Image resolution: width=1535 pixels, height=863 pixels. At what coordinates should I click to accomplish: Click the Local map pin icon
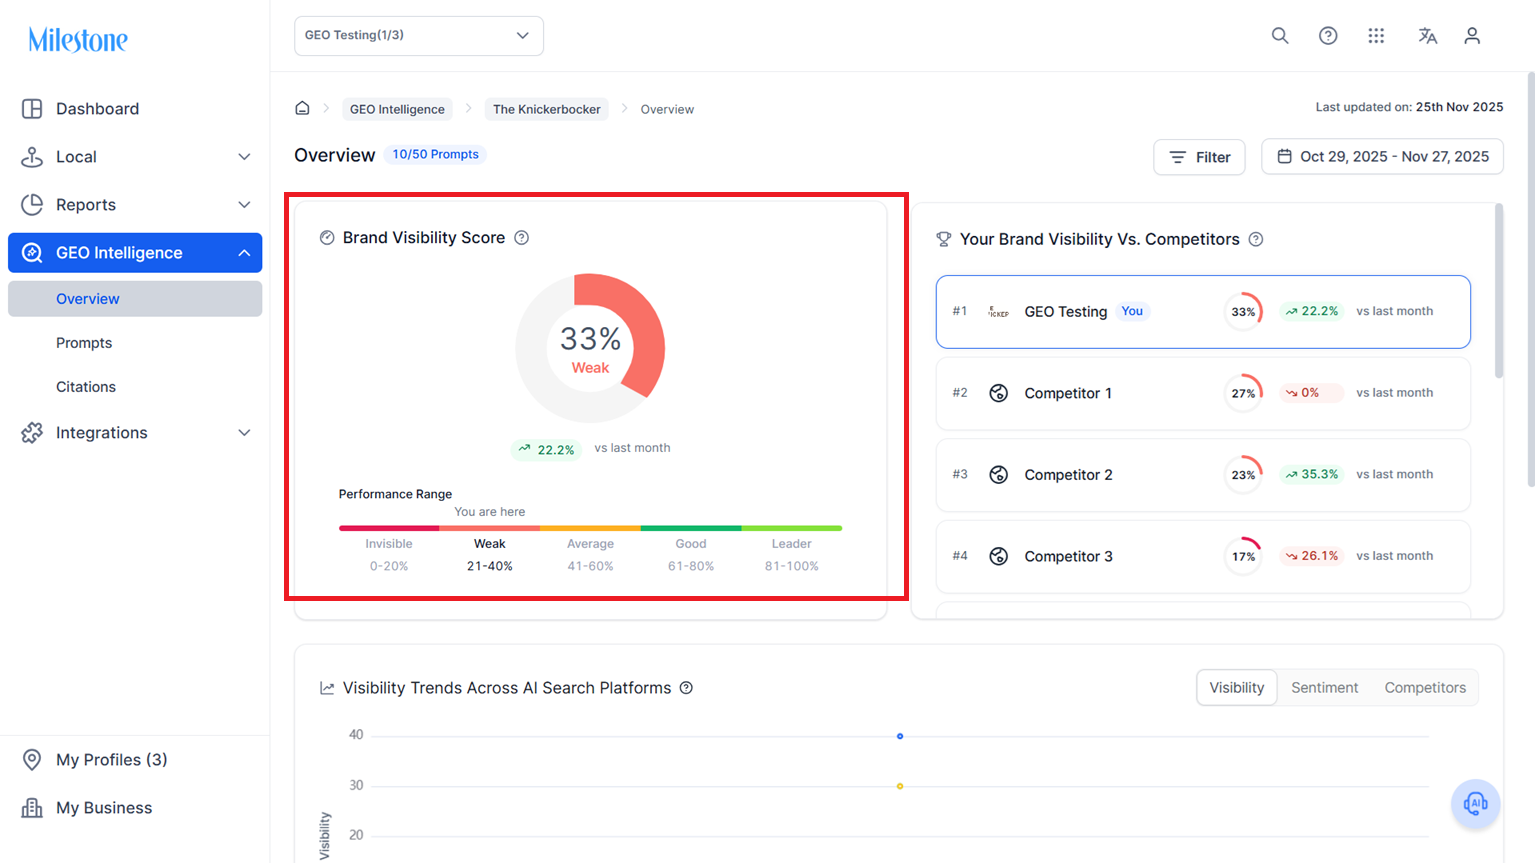pyautogui.click(x=32, y=157)
